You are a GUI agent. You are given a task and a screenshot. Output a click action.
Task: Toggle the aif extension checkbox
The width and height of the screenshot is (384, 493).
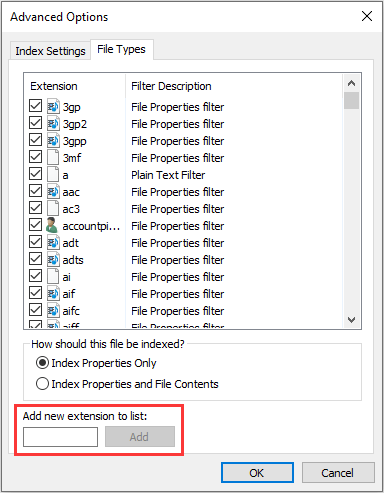tap(35, 293)
